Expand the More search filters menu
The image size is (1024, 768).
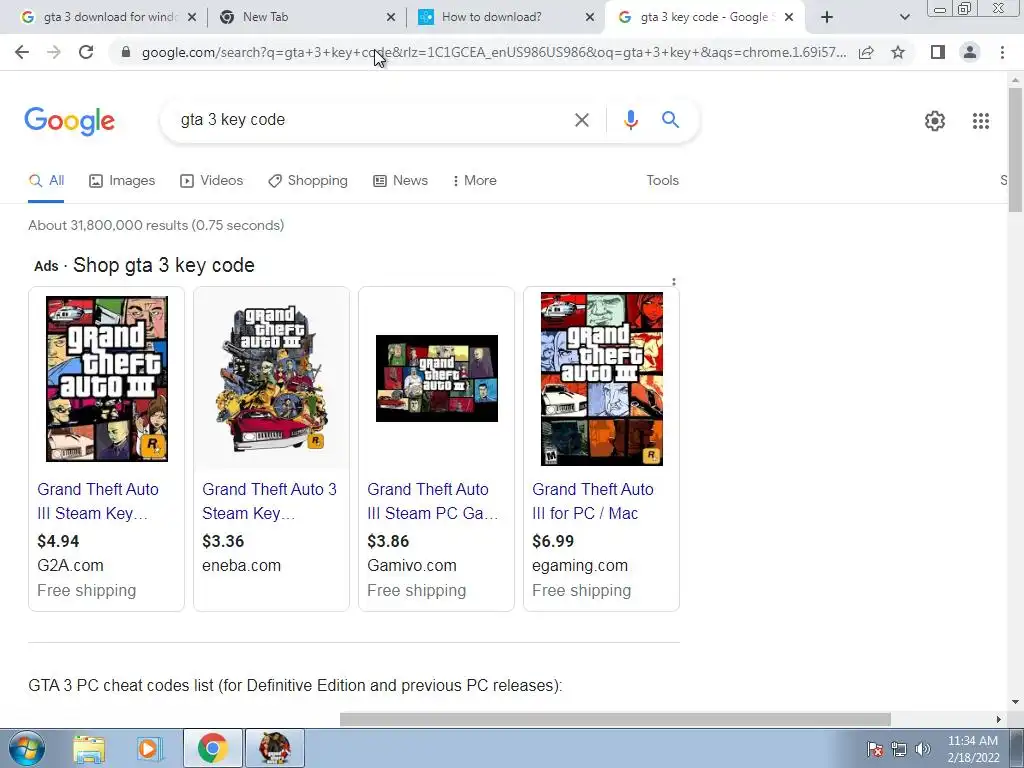(475, 181)
